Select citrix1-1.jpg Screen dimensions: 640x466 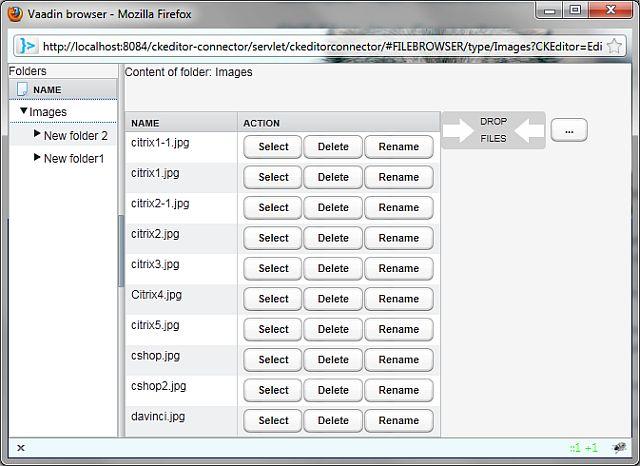pyautogui.click(x=273, y=147)
